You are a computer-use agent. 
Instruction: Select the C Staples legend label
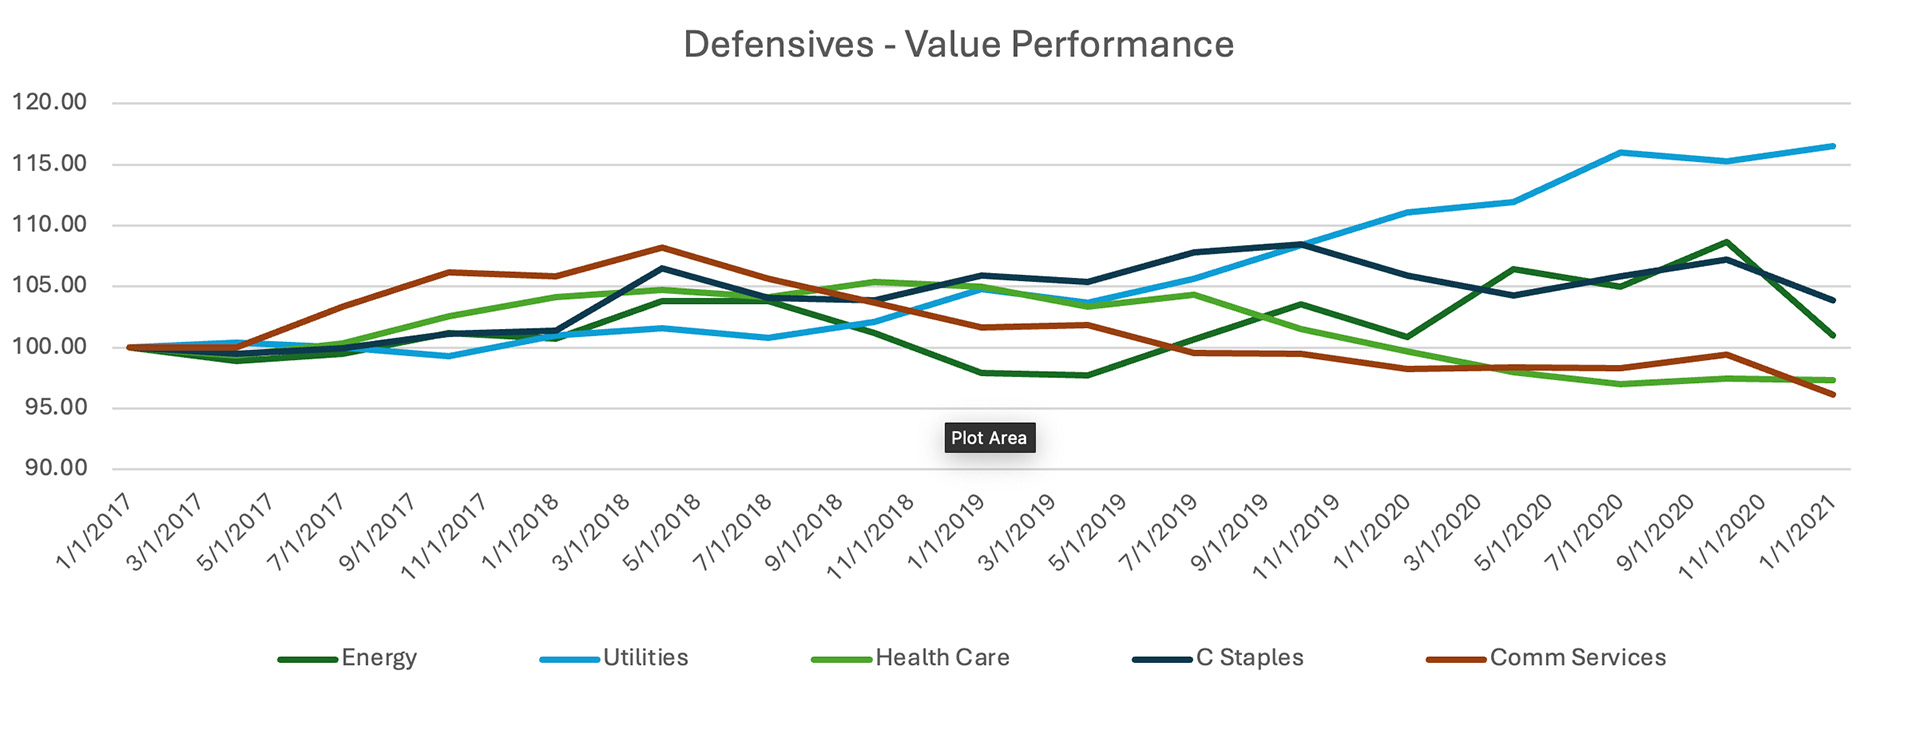[x=1249, y=658]
